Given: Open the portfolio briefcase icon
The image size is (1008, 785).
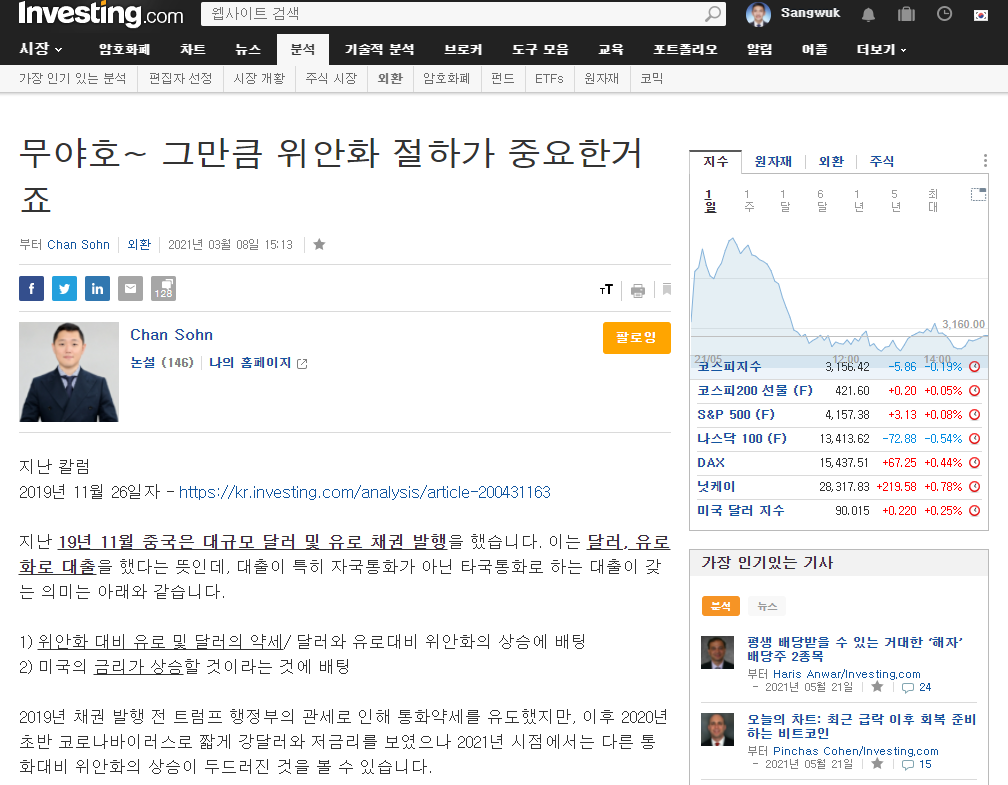Looking at the screenshot, I should tap(905, 15).
